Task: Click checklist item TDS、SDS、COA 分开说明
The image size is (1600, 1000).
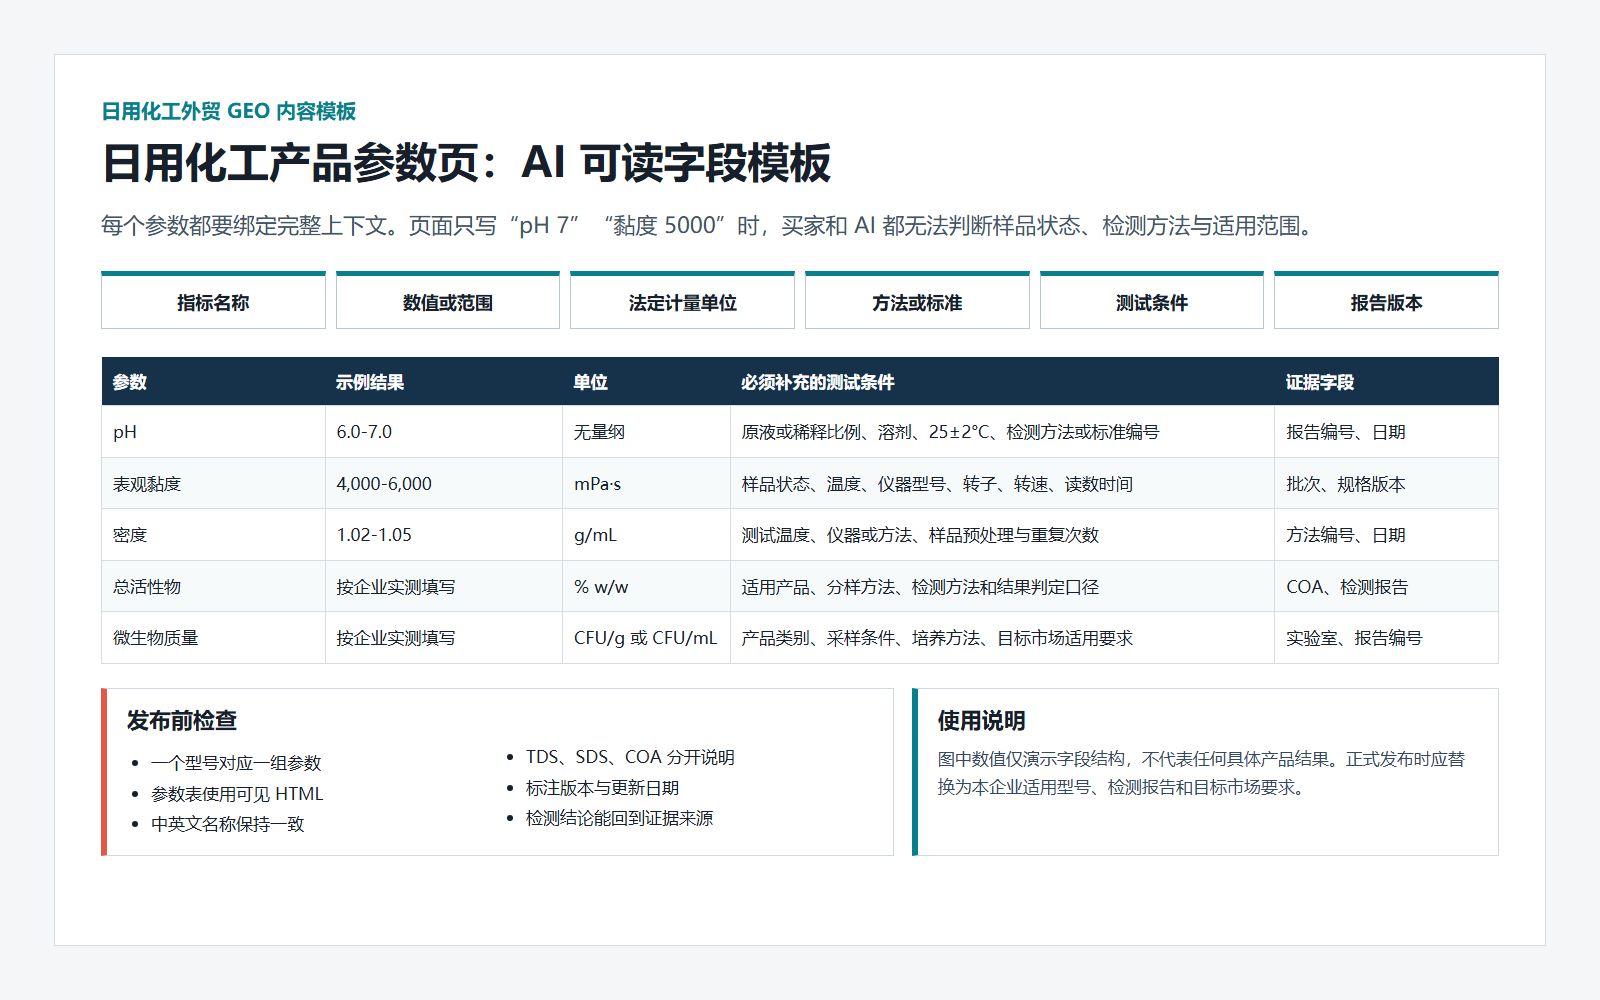Action: pos(630,757)
